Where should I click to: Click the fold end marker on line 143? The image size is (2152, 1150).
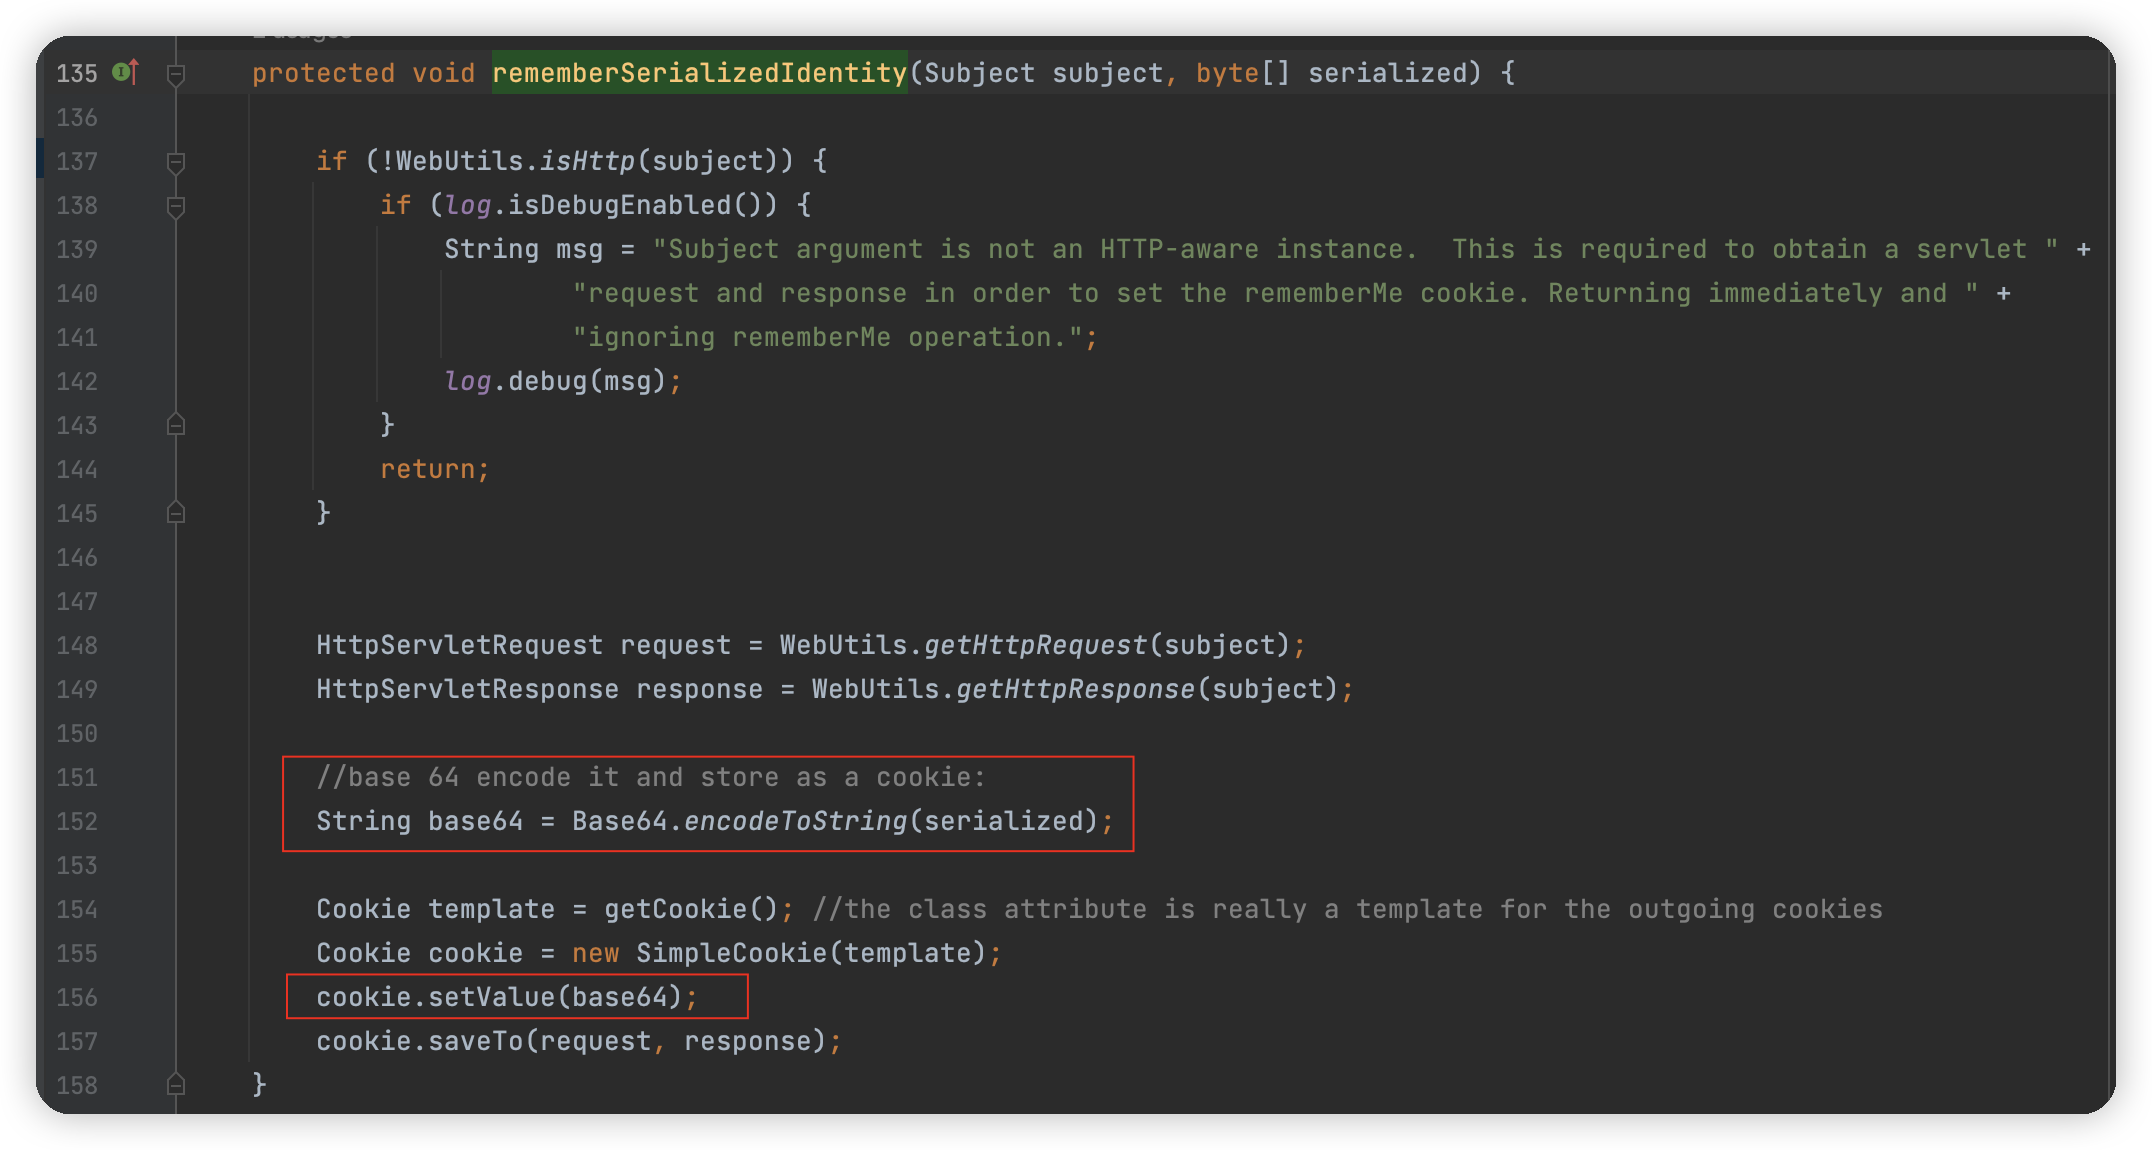(176, 426)
